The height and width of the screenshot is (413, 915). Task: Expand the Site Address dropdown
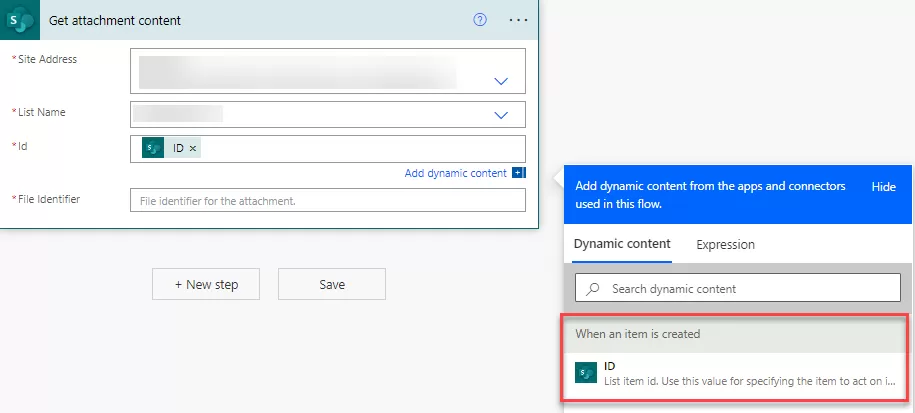click(x=502, y=81)
